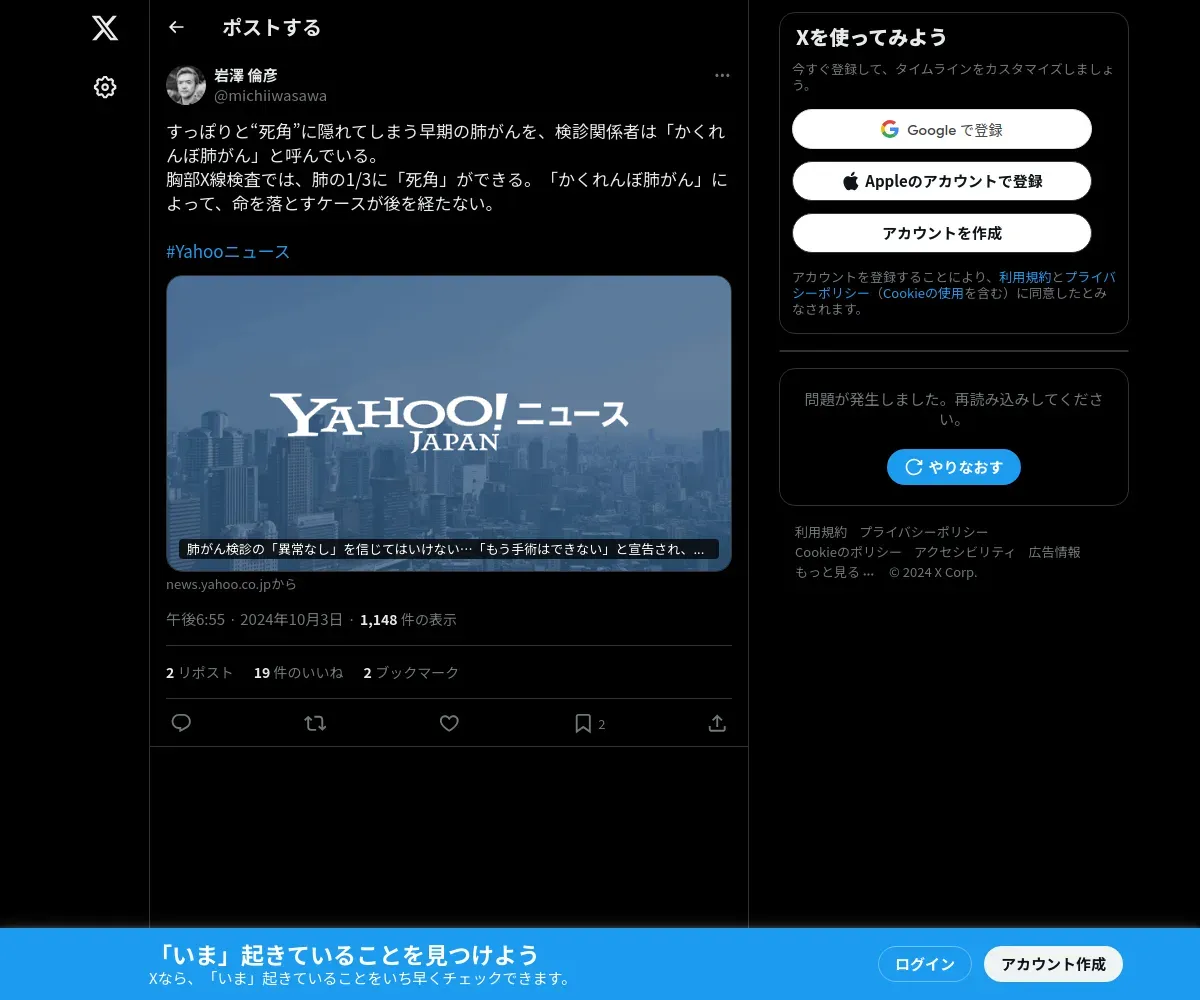Screen dimensions: 1200x1000
Task: Open the footer プライバシーポリシー link
Action: (x=924, y=532)
